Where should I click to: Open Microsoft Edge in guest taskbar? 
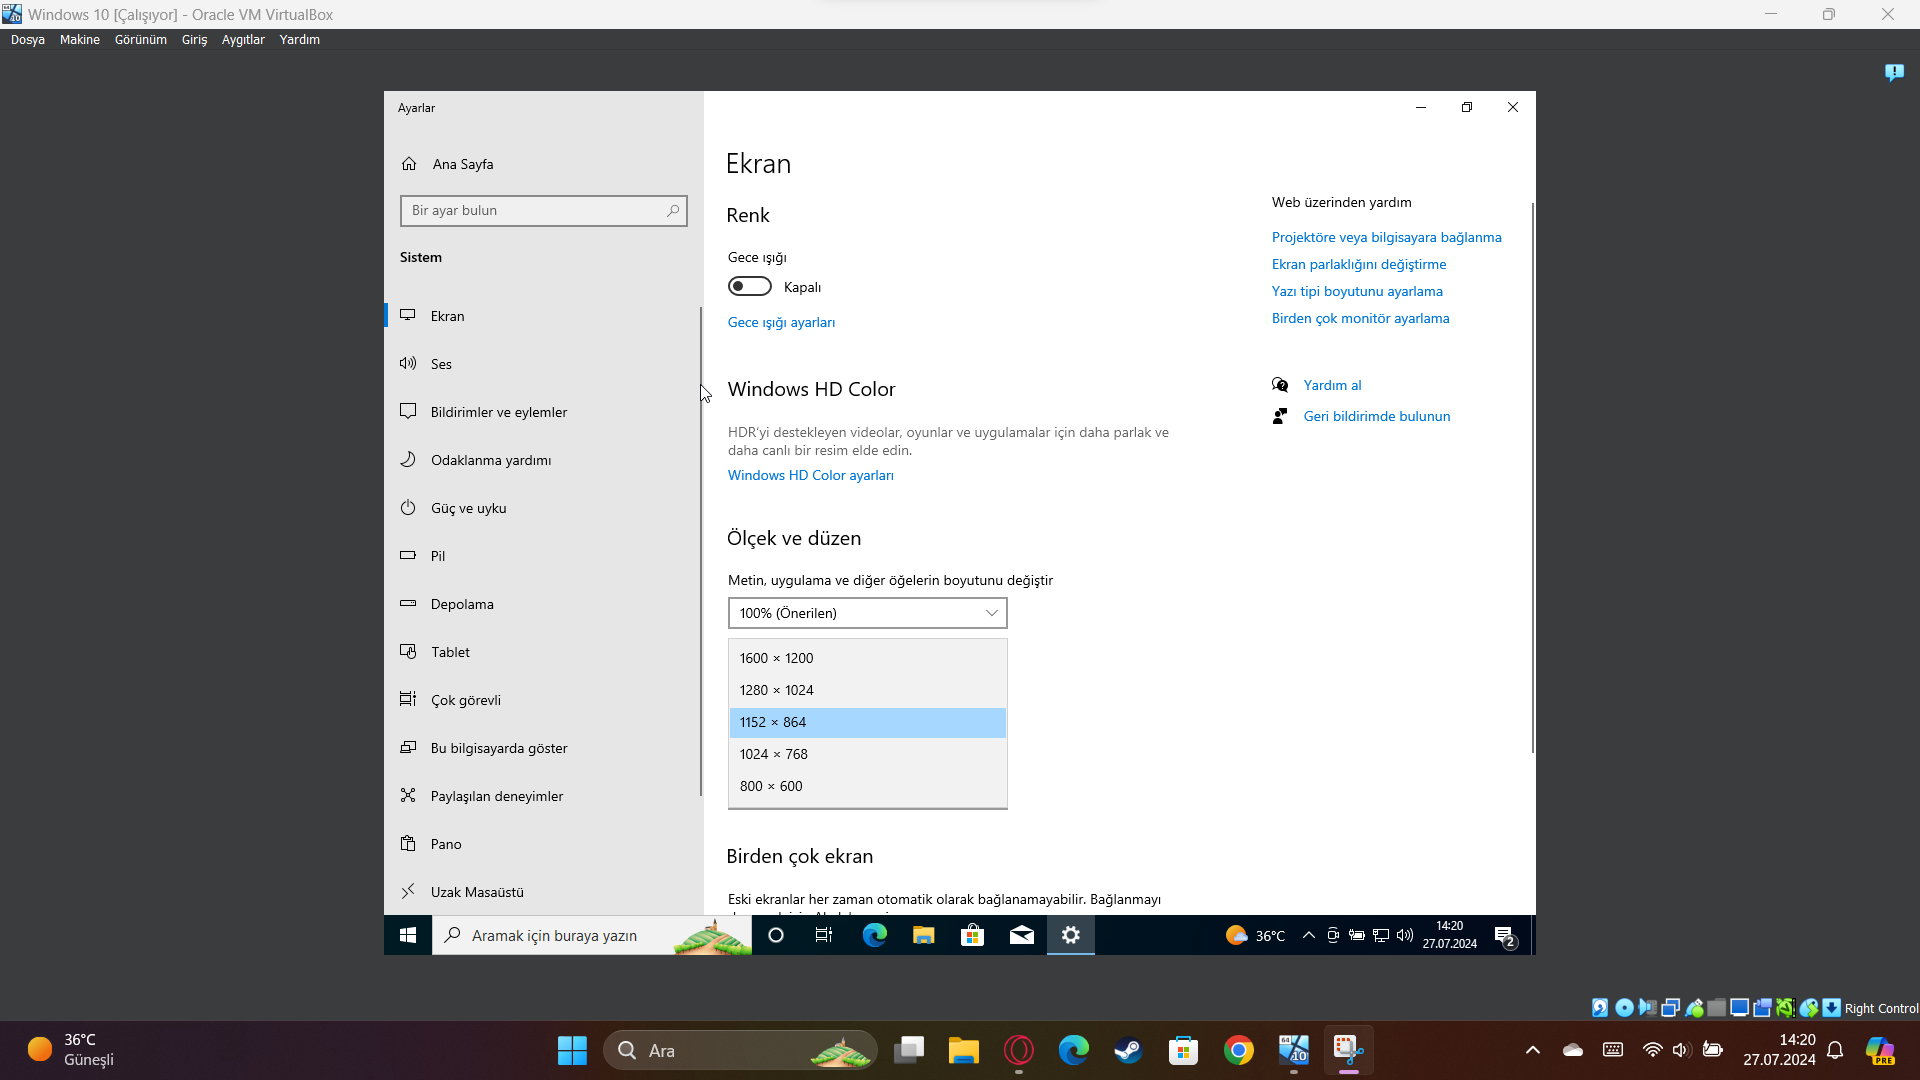point(874,935)
